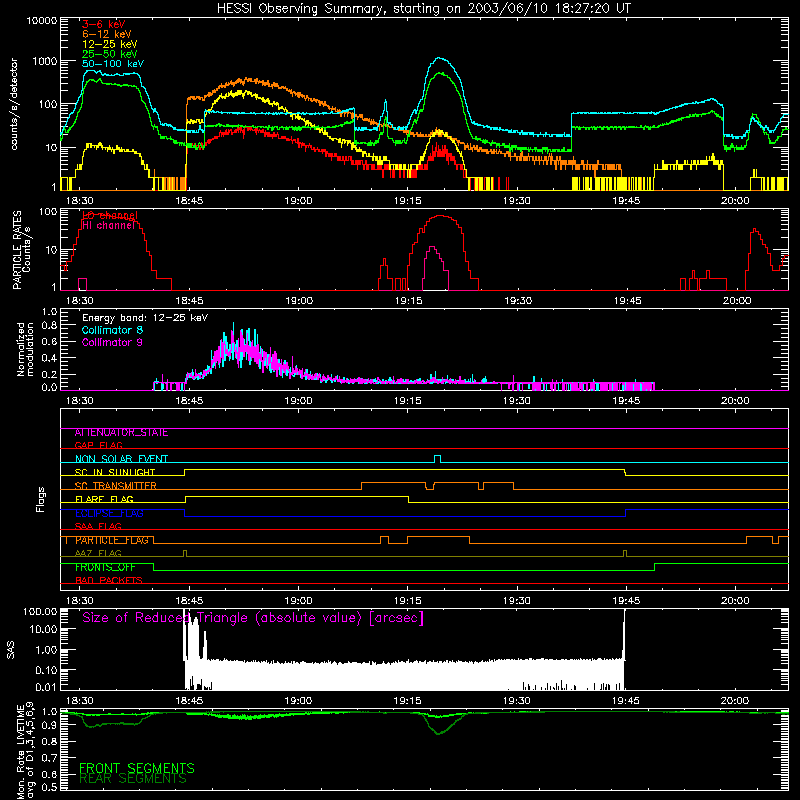Select the Collimator 9 legend entry
800x800 pixels.
112,342
